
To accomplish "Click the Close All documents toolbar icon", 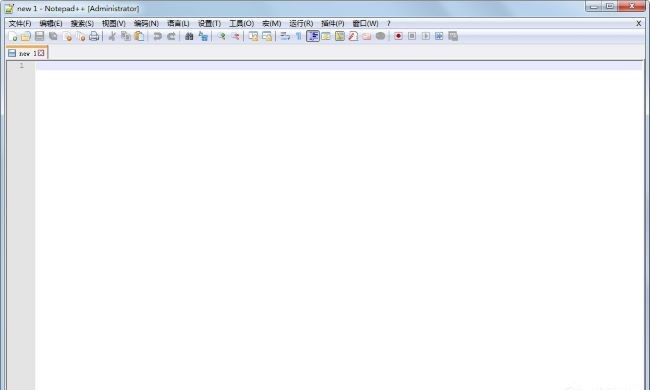I will pyautogui.click(x=81, y=36).
